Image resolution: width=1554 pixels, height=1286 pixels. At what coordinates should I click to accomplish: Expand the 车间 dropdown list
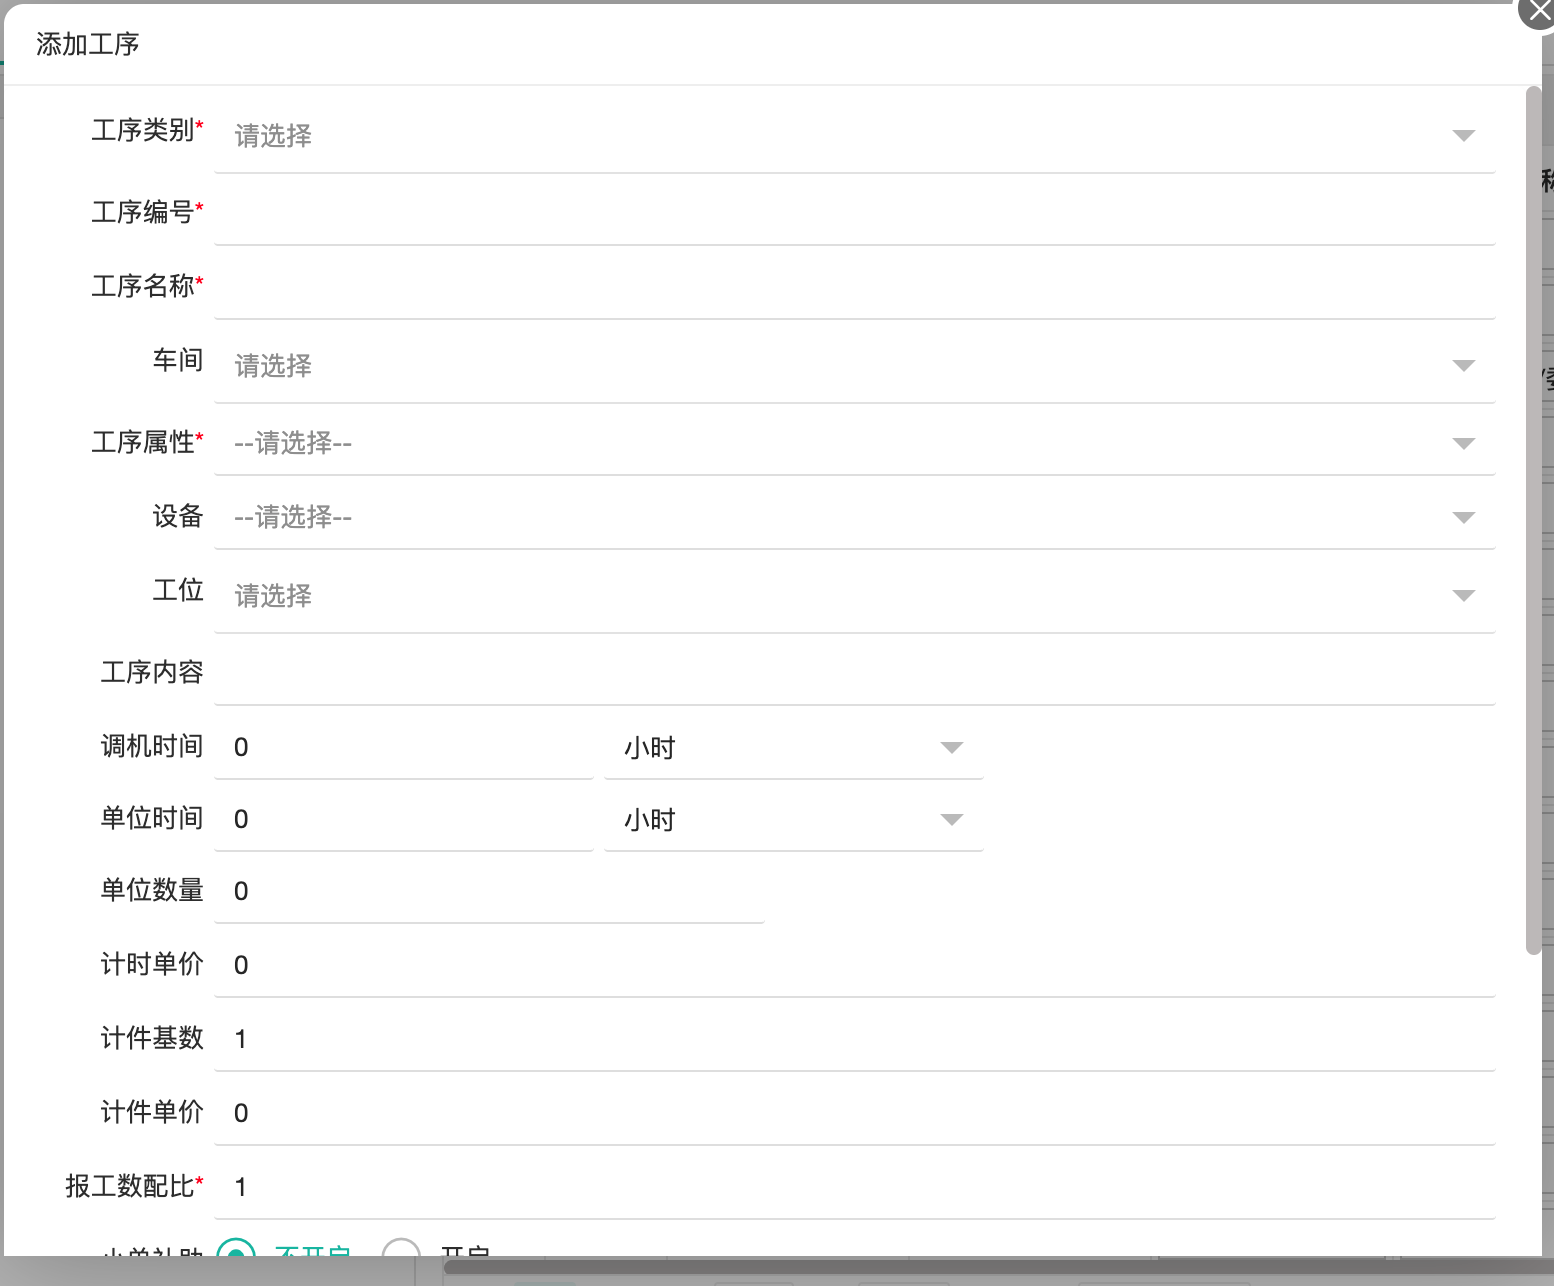[x=854, y=366]
